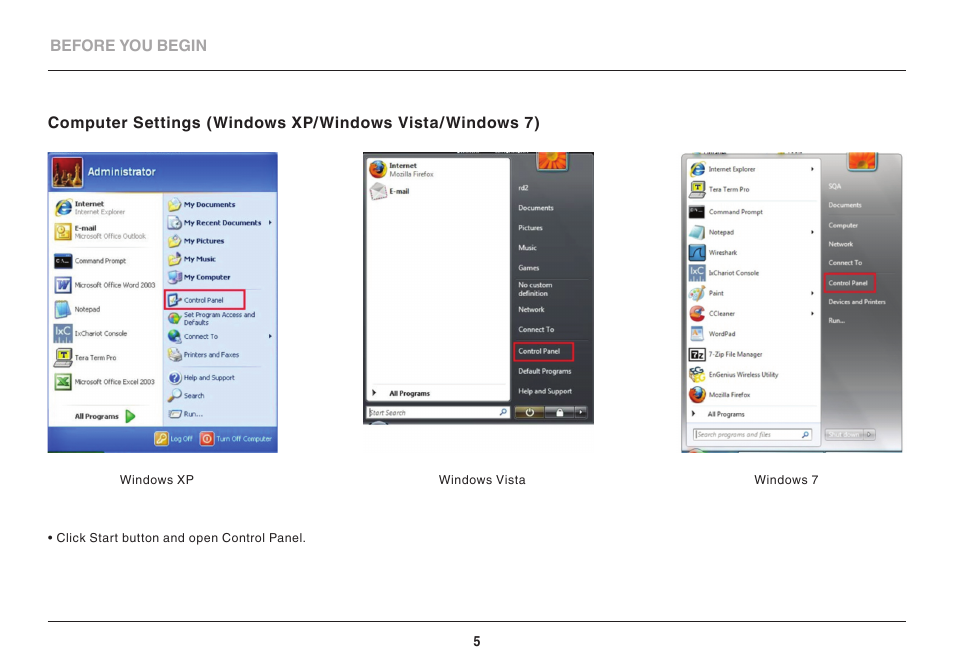Open EnGenius Wireless Utility in Windows 7
Viewport: 954px width, 669px height.
pos(734,375)
